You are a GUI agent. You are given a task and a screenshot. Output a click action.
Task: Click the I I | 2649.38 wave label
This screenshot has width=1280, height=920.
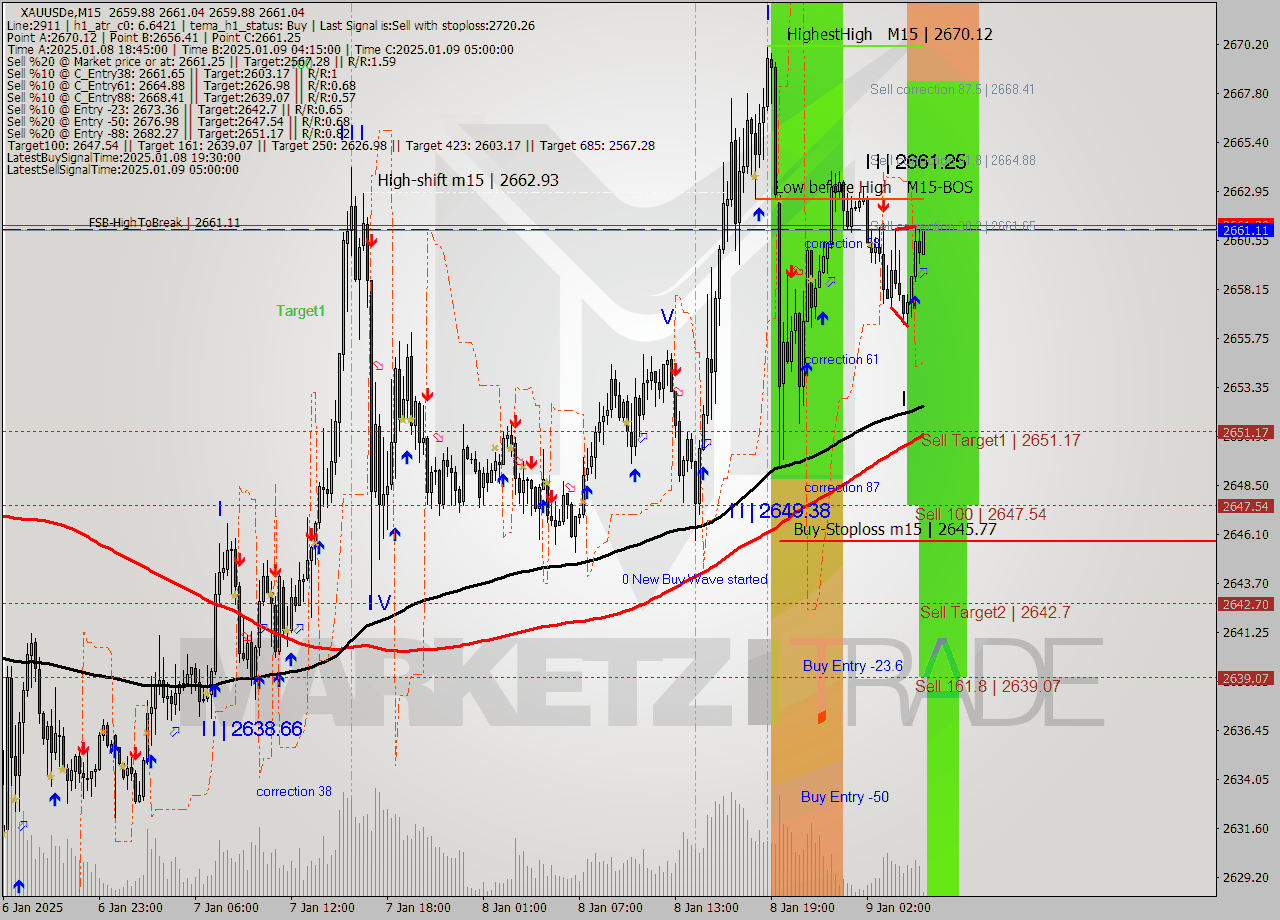tap(779, 511)
